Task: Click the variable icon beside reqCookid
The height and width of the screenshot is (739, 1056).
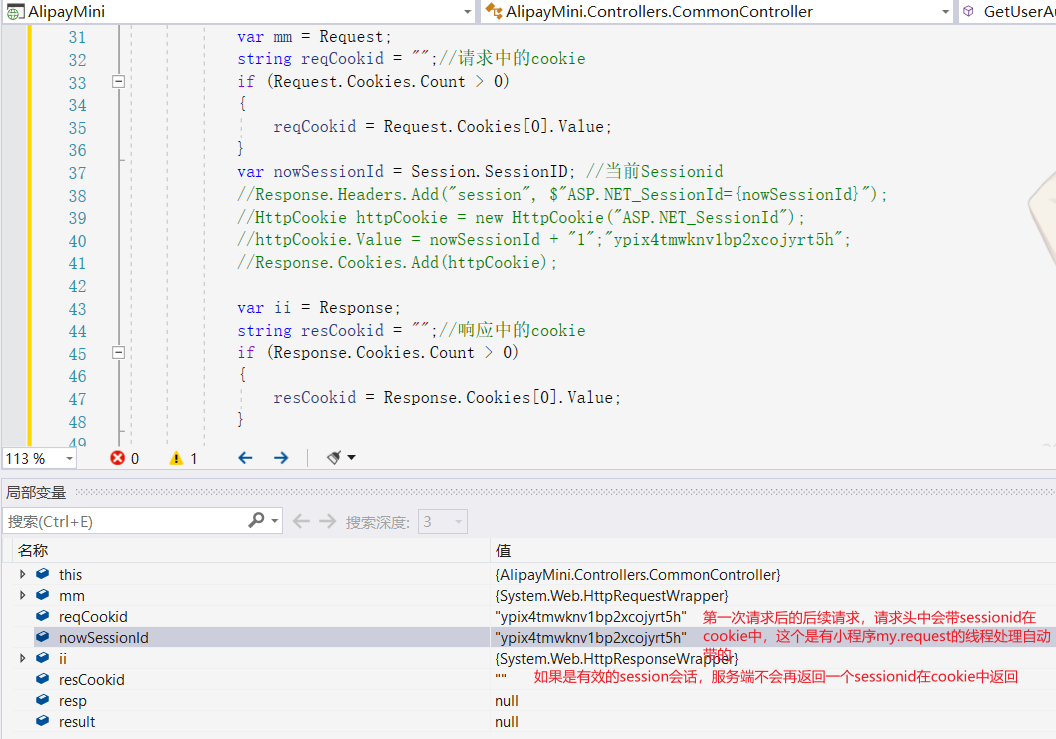Action: click(42, 616)
